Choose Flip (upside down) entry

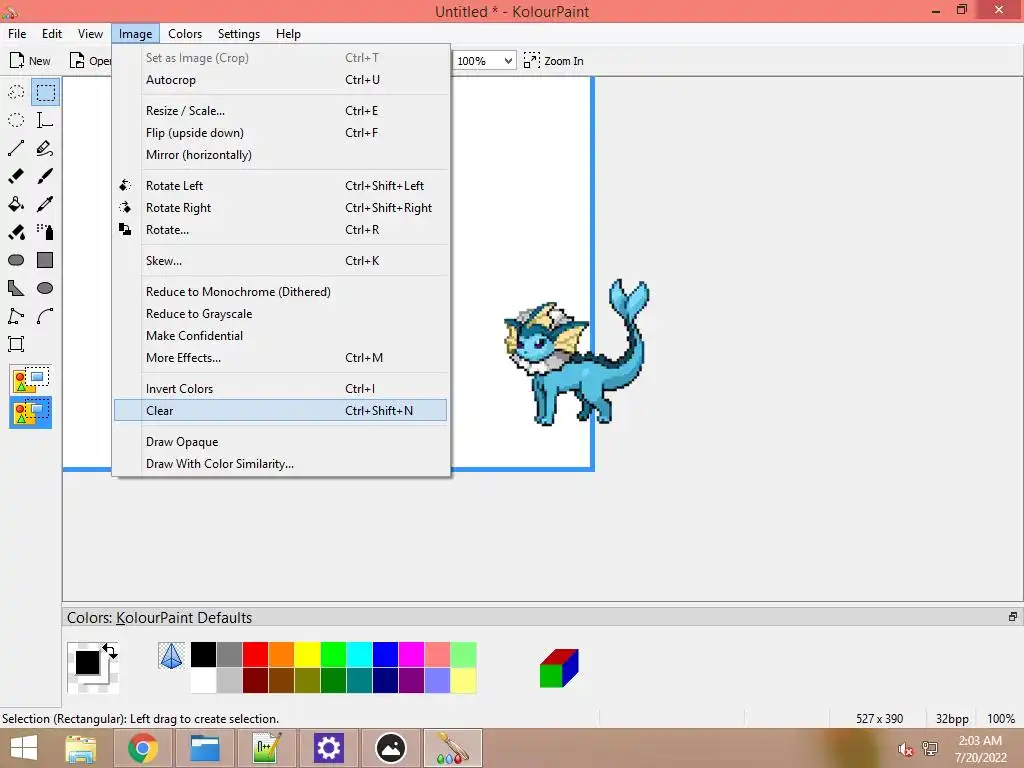pos(280,133)
